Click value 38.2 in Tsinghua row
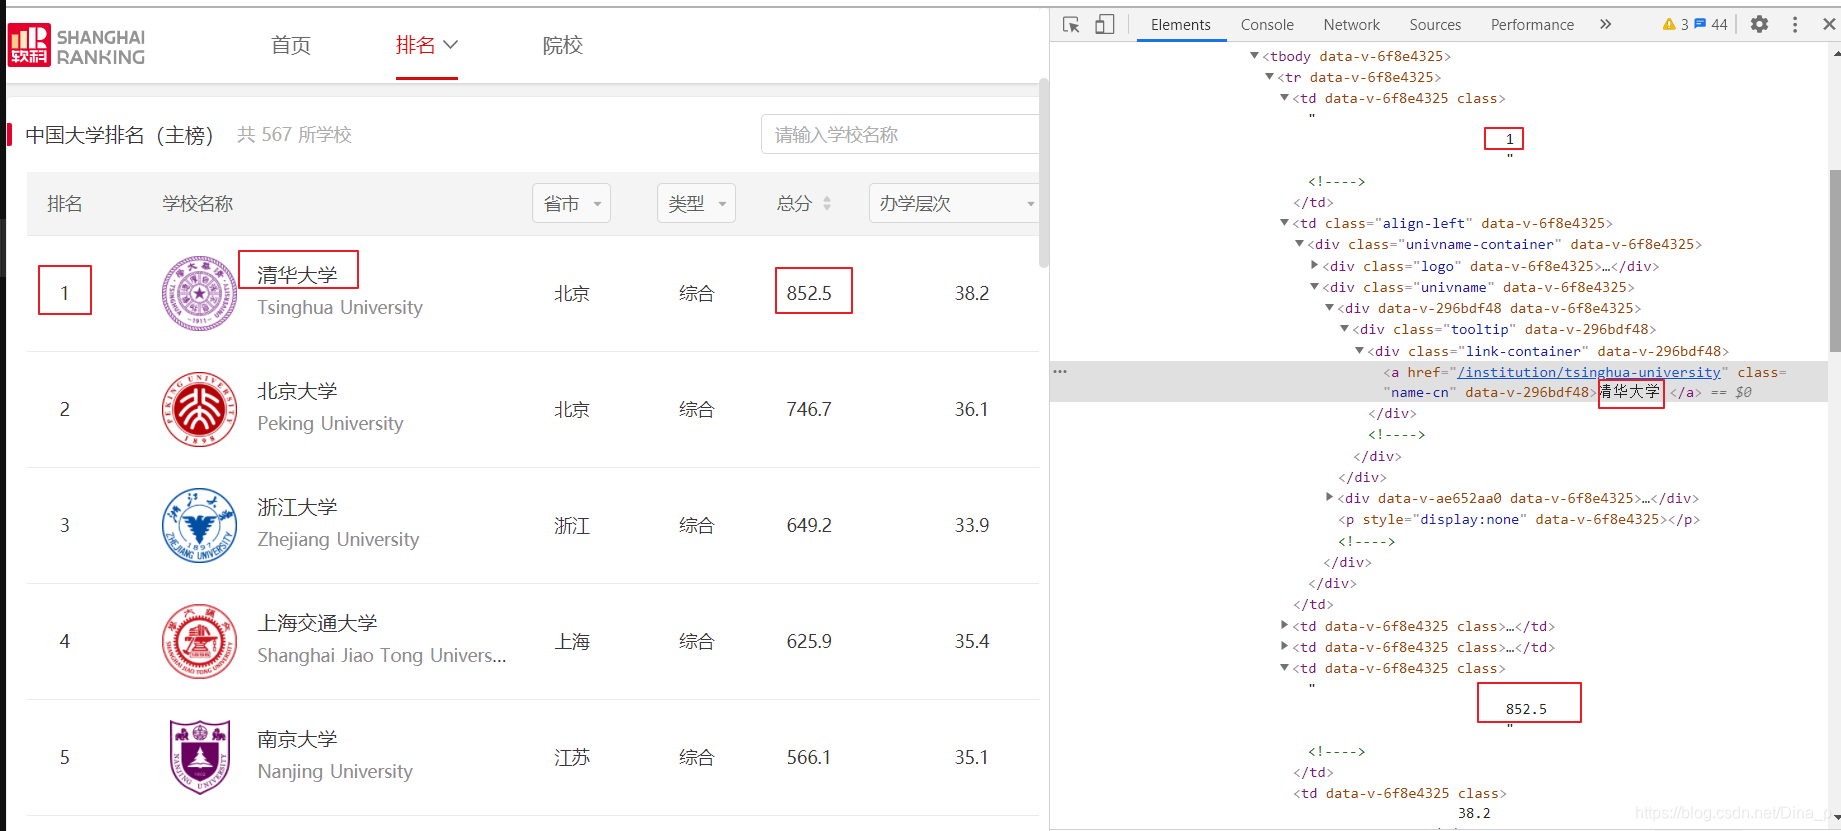The width and height of the screenshot is (1841, 831). (x=972, y=293)
